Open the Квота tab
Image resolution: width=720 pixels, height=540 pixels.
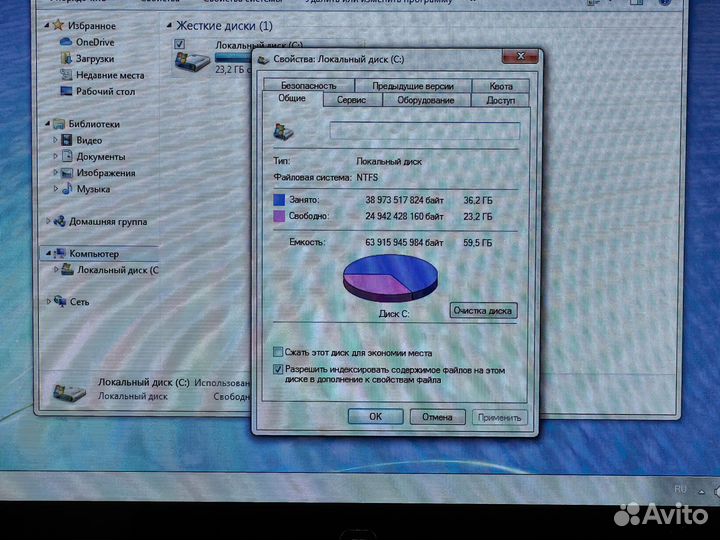pyautogui.click(x=501, y=85)
